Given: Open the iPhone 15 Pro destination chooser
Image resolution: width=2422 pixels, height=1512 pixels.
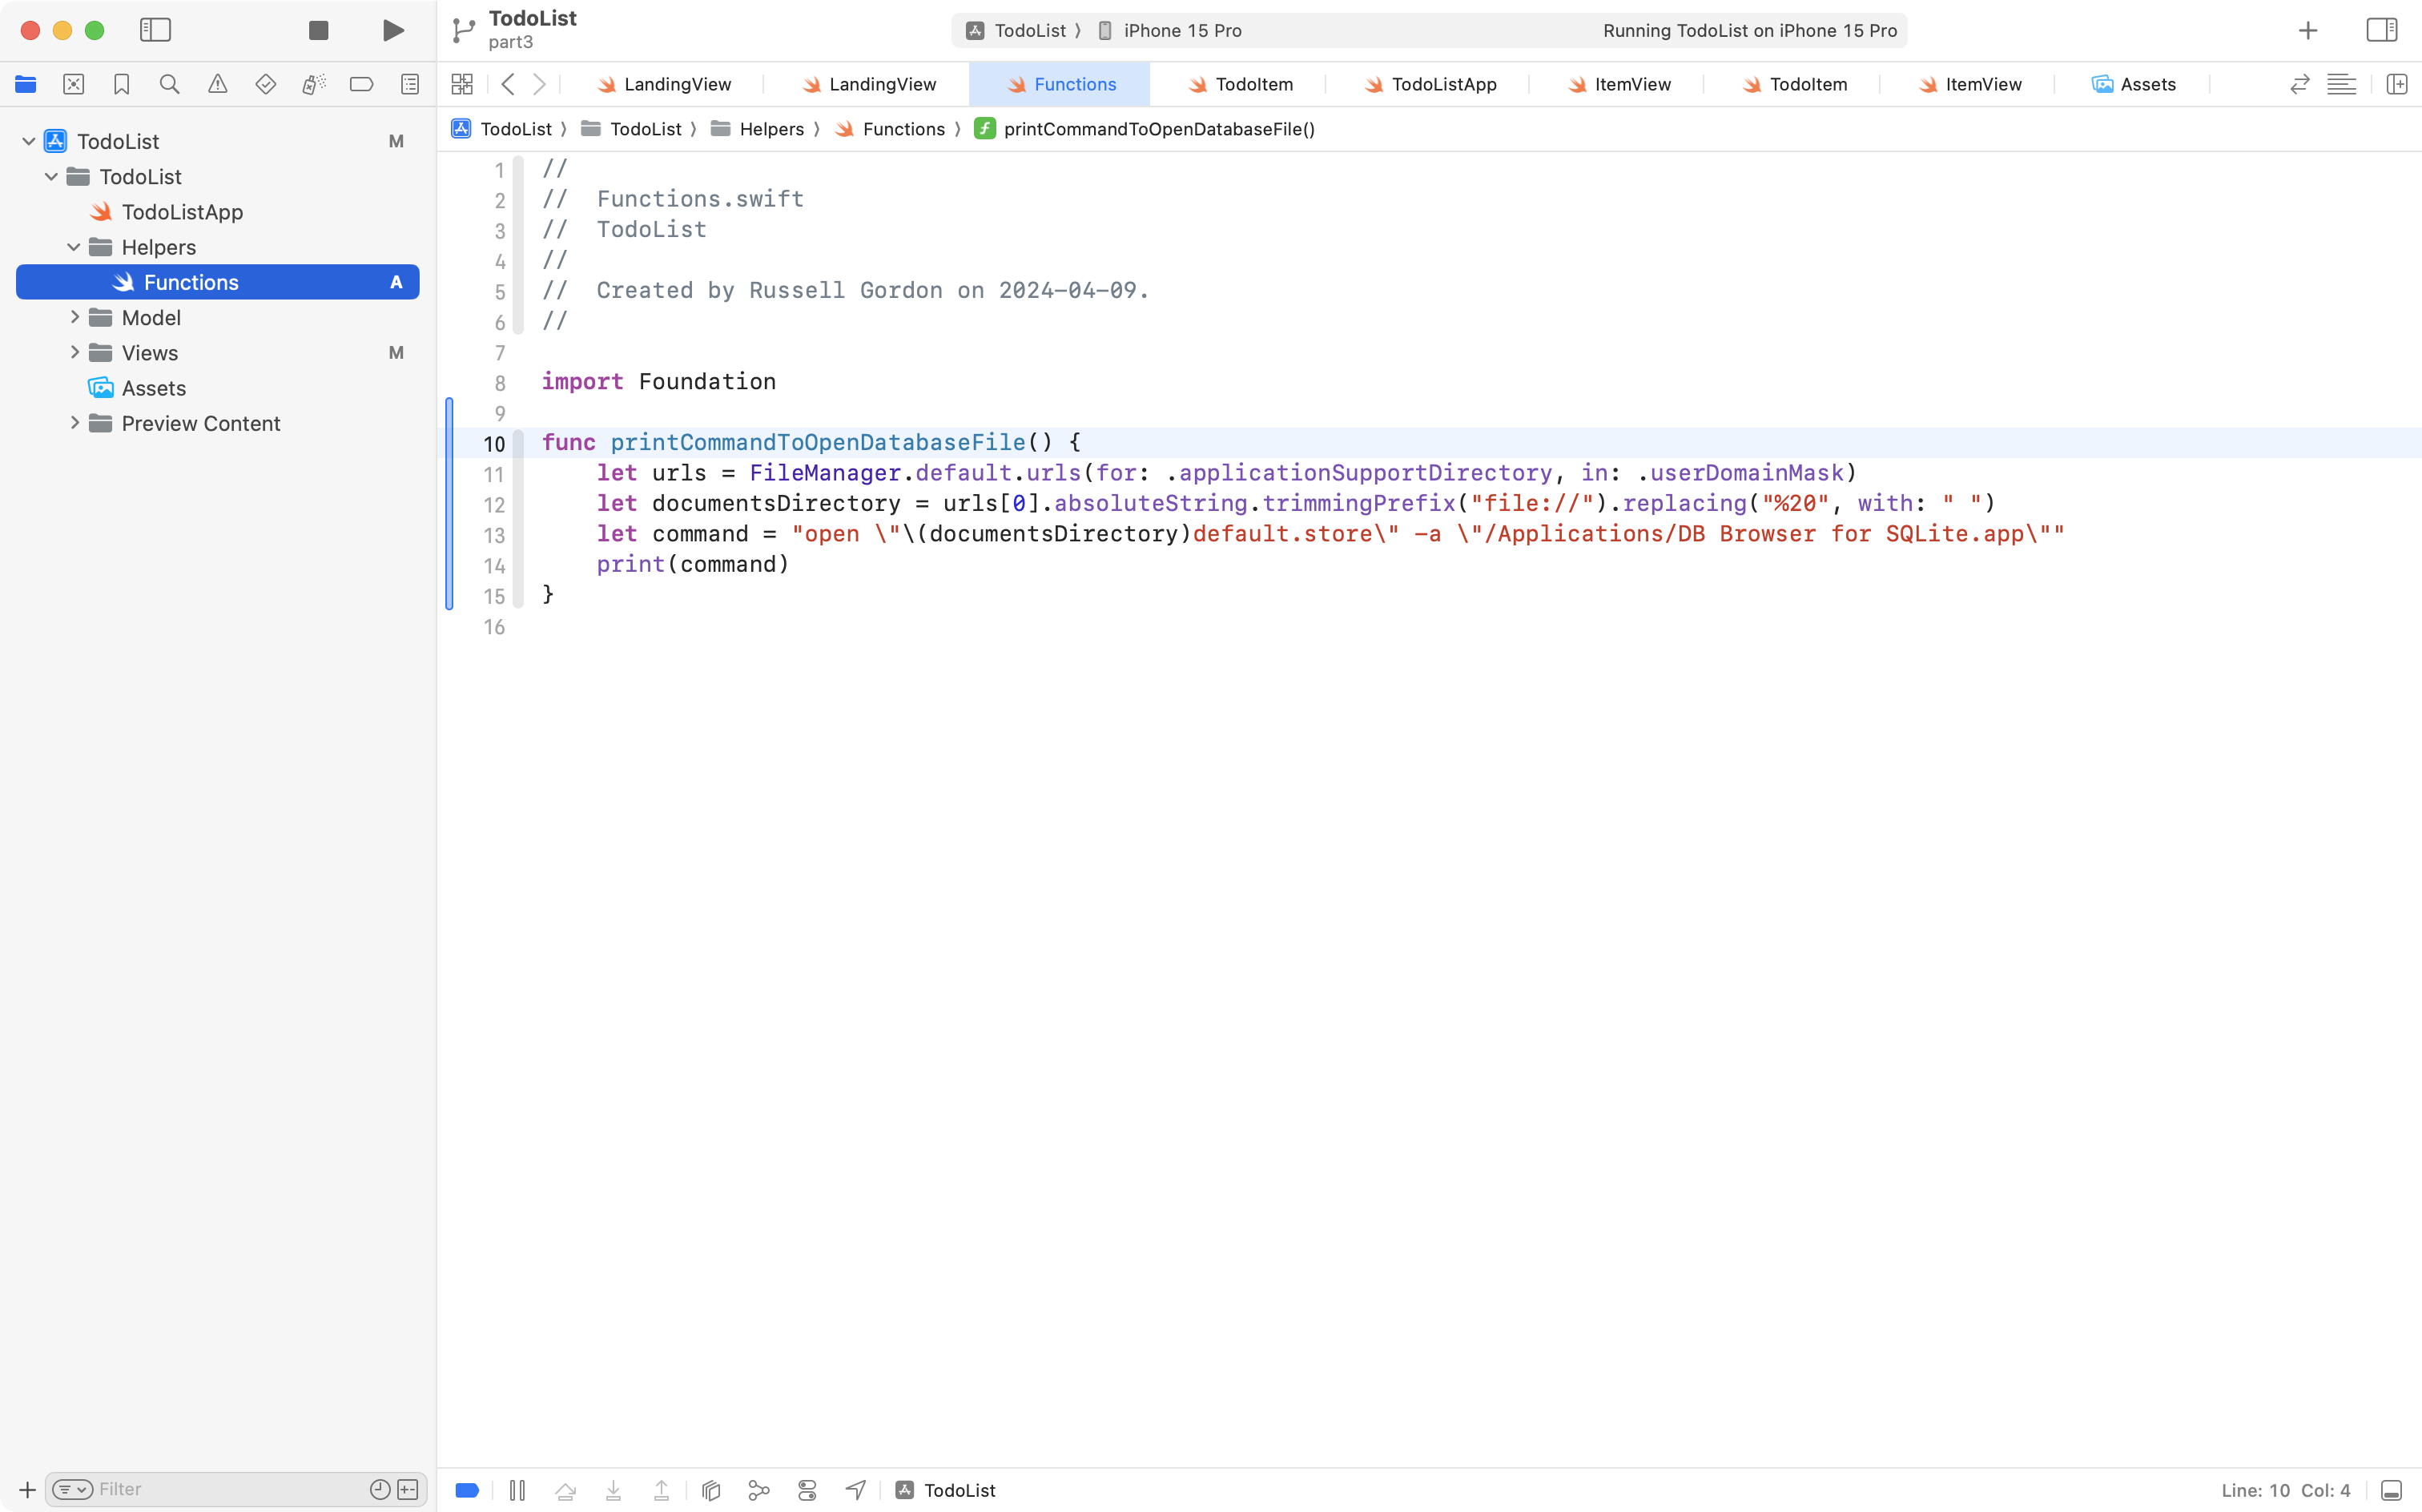Looking at the screenshot, I should [x=1180, y=30].
